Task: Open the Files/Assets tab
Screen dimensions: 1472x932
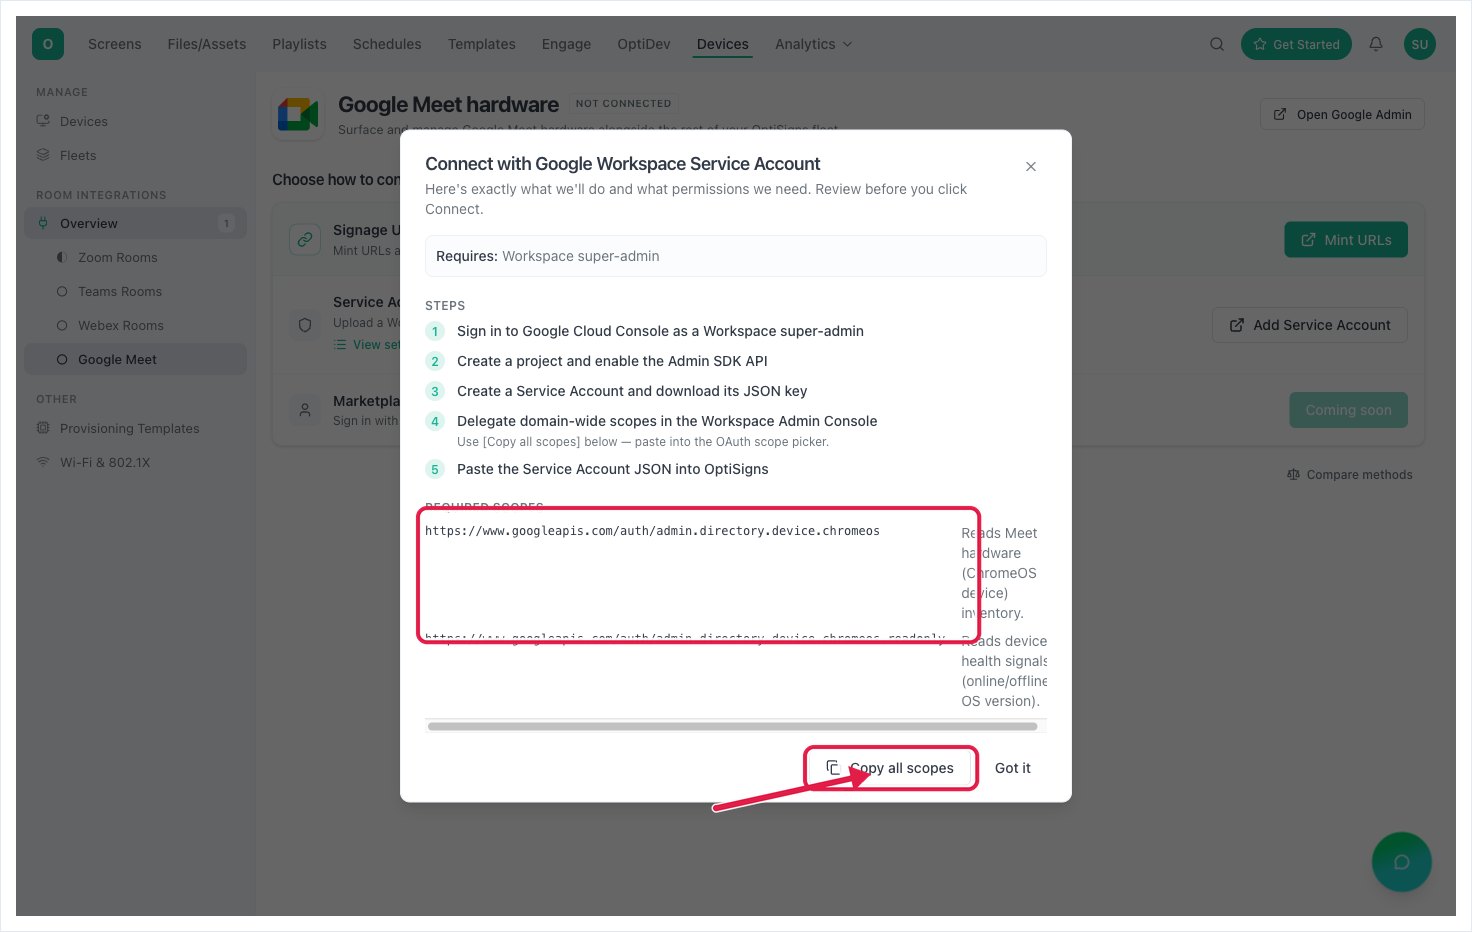Action: tap(207, 44)
